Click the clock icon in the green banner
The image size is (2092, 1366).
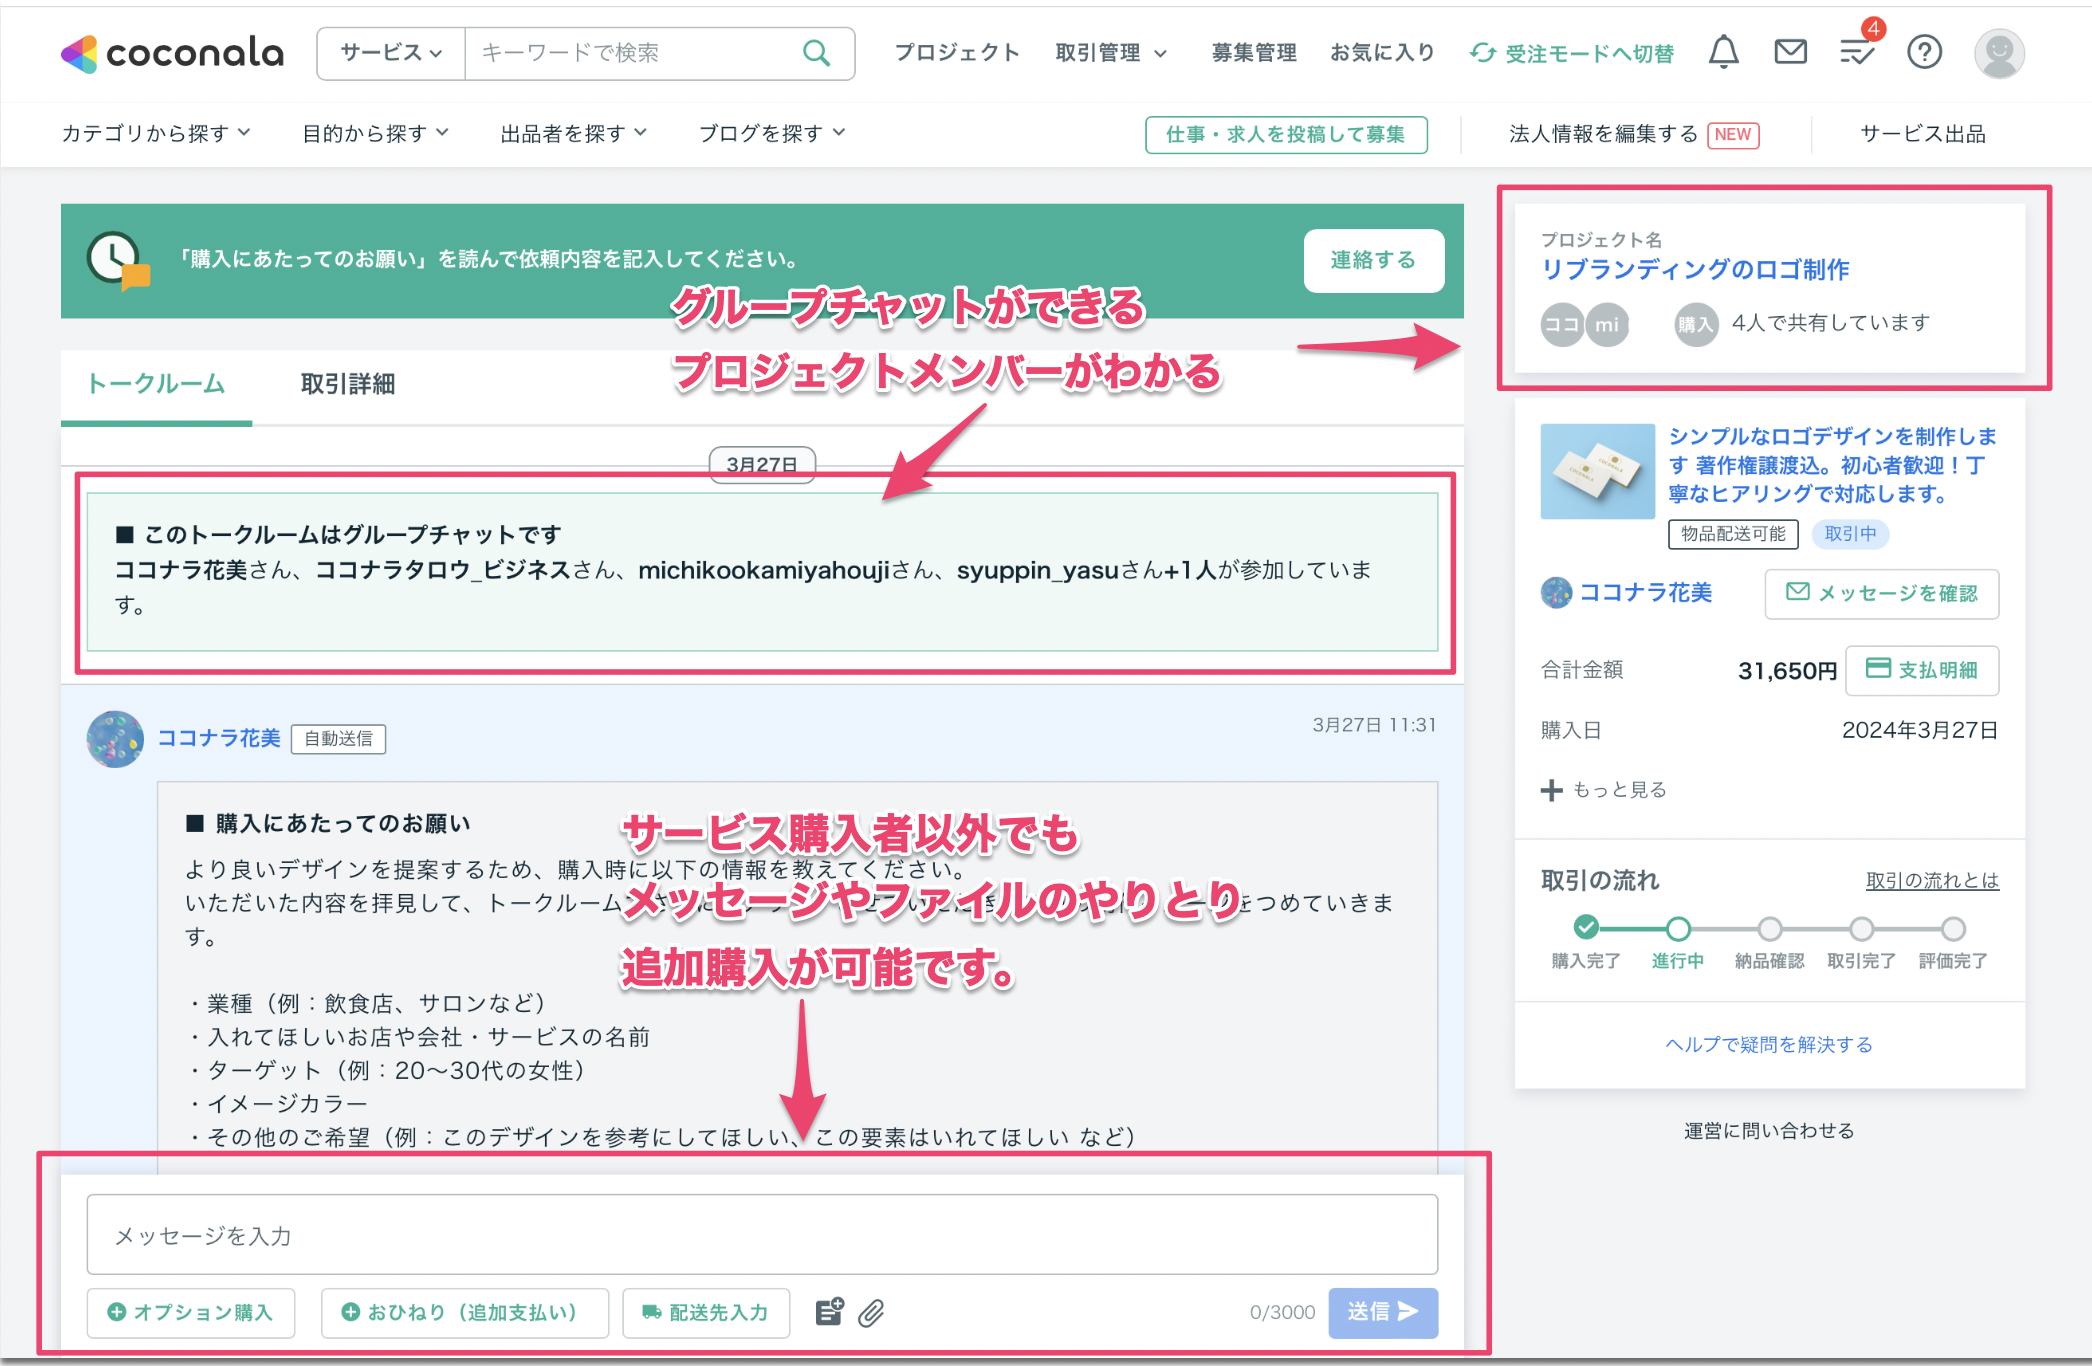click(118, 261)
